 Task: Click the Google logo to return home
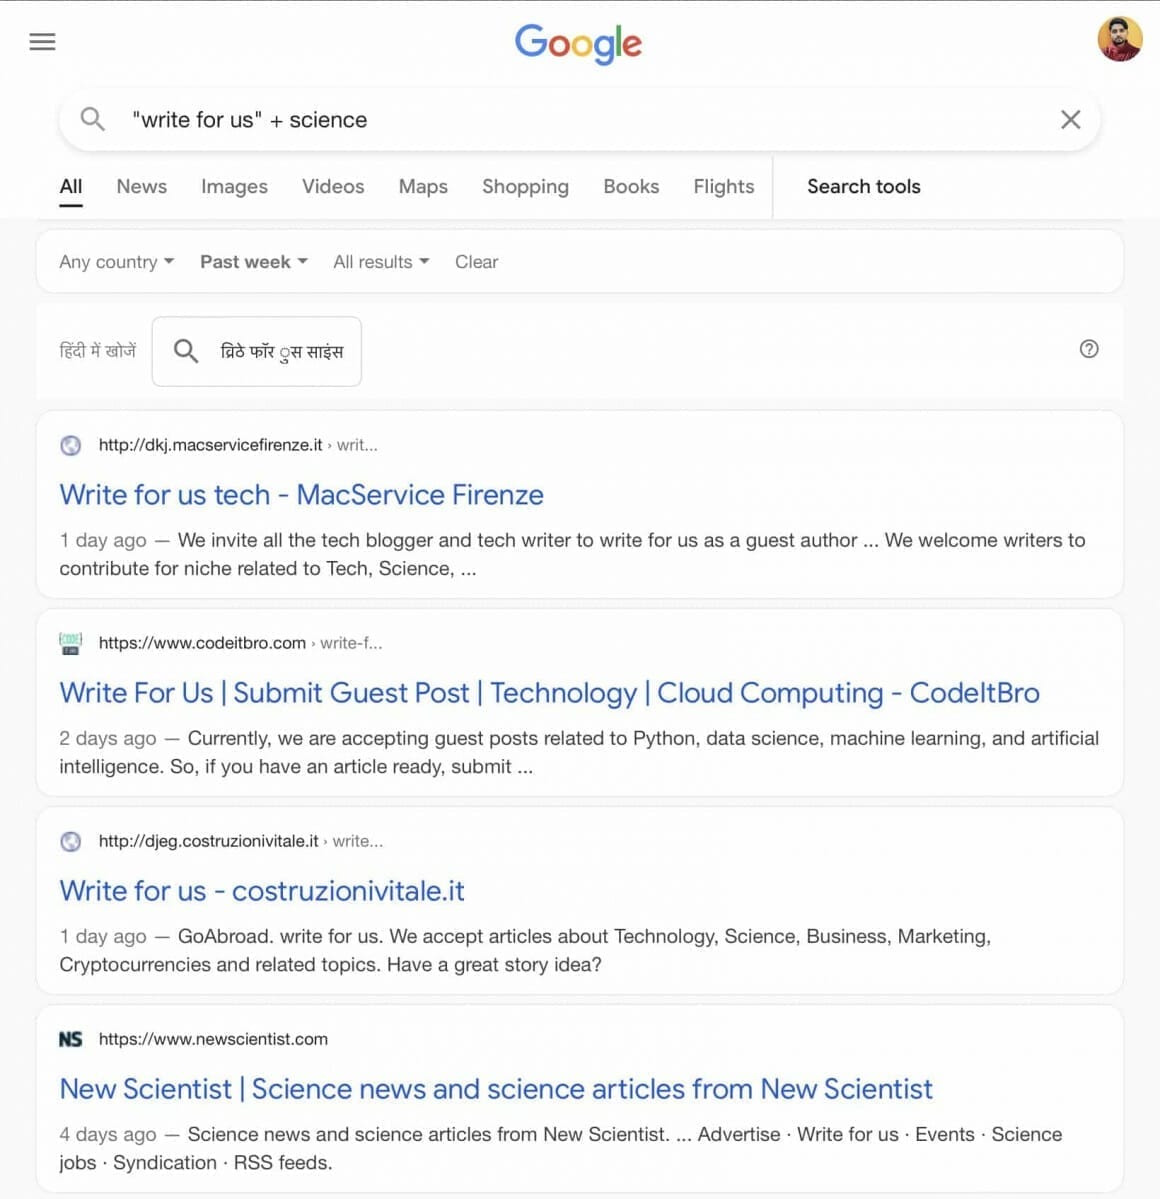point(578,44)
